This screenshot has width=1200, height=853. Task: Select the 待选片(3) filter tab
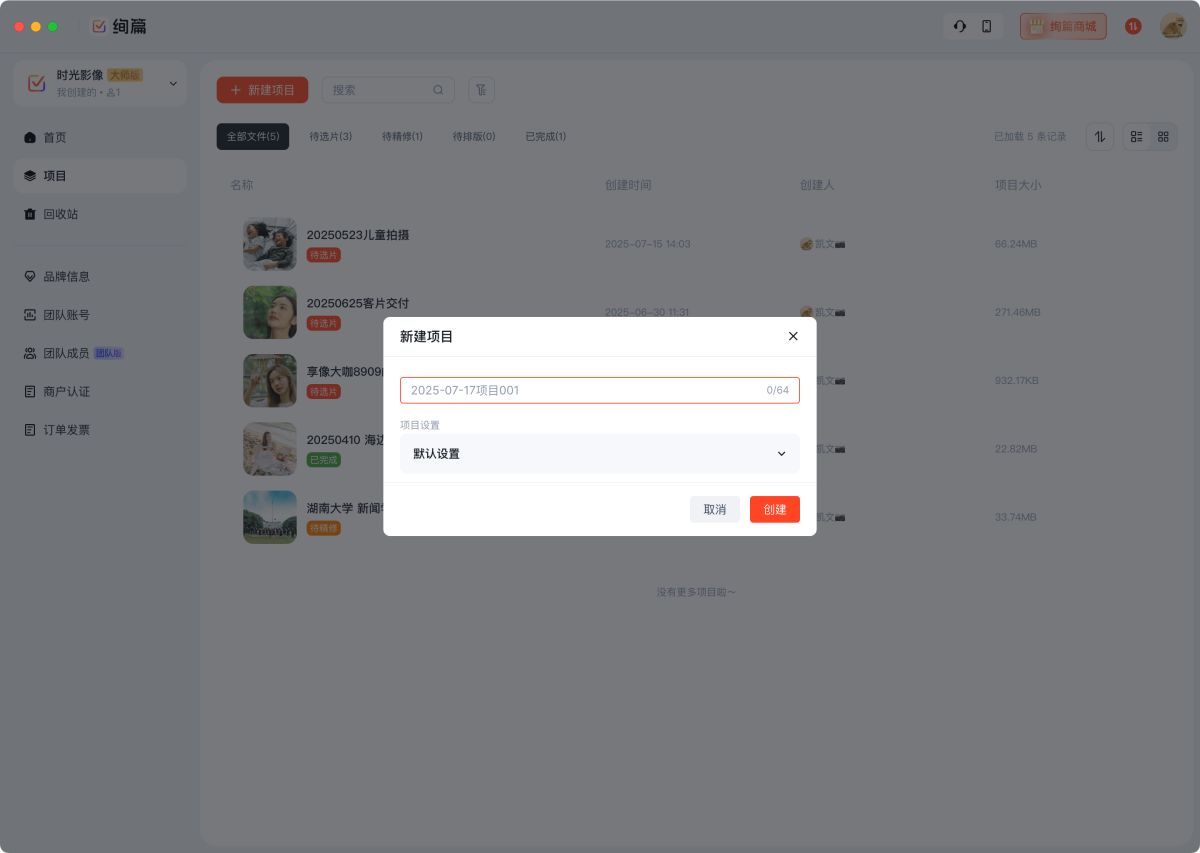point(330,137)
